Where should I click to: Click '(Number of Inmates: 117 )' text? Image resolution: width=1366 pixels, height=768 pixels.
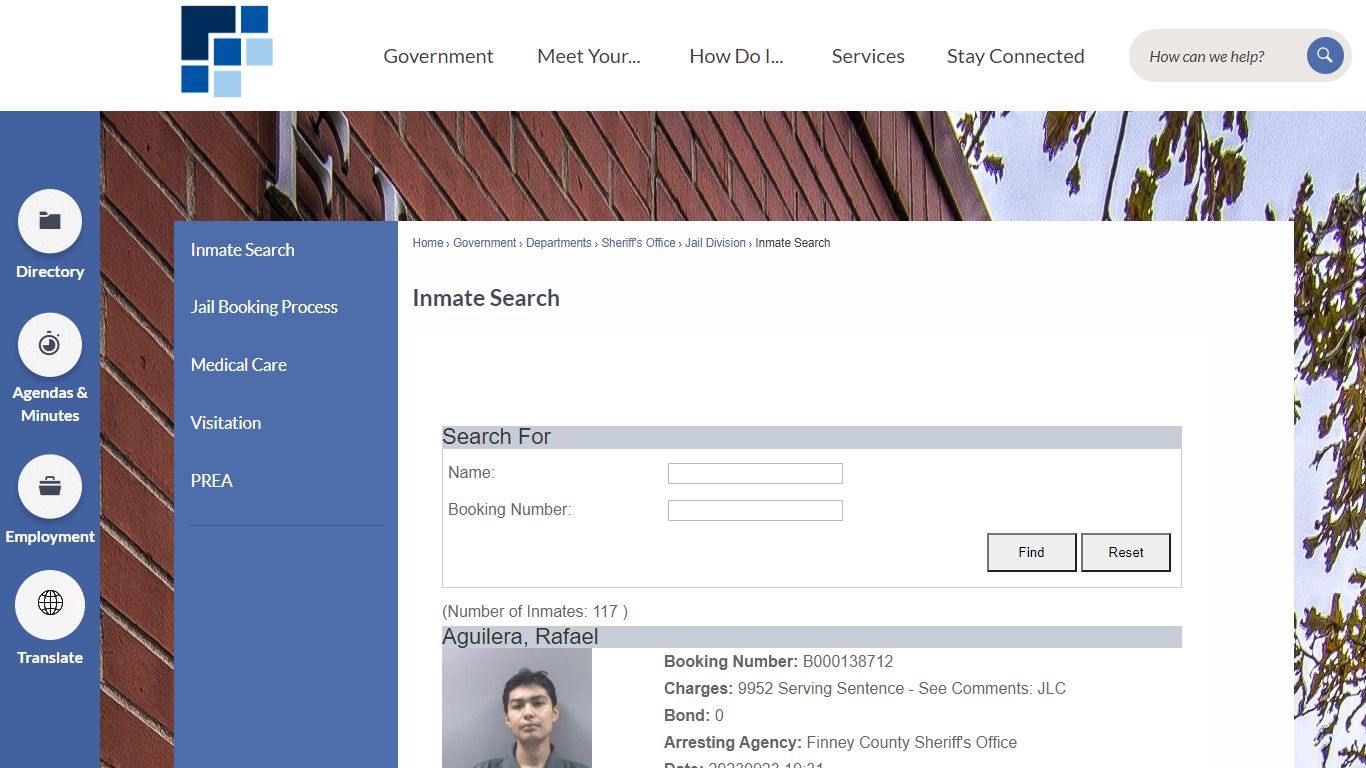click(x=535, y=611)
